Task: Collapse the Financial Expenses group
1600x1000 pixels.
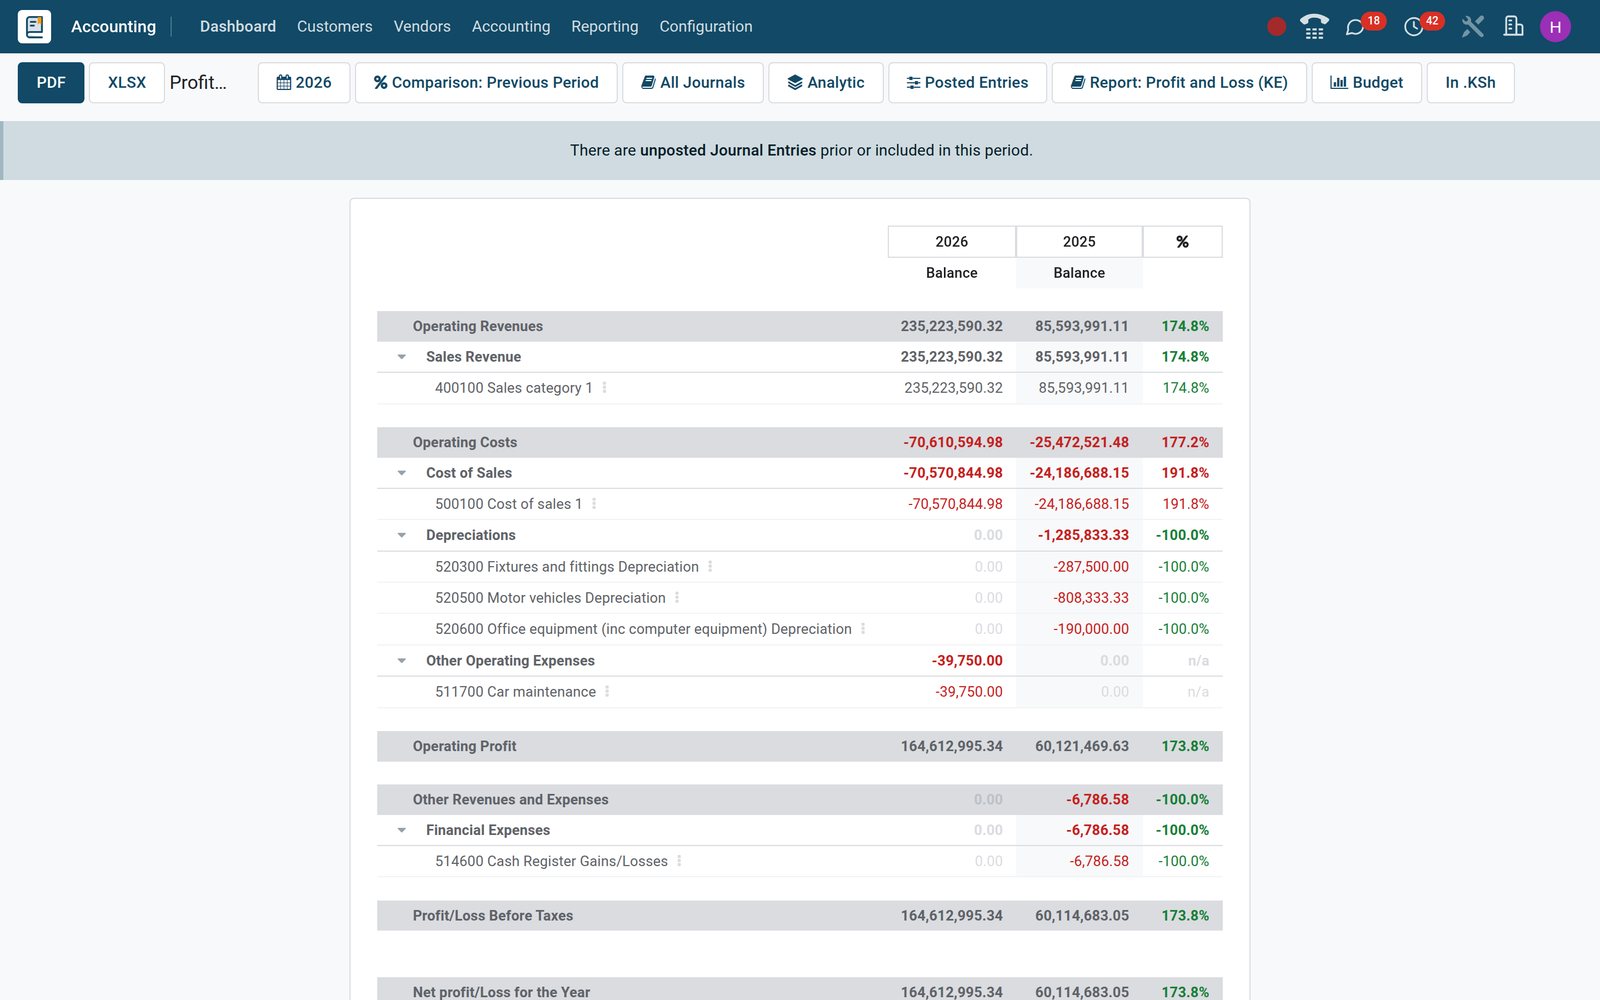Action: tap(402, 830)
